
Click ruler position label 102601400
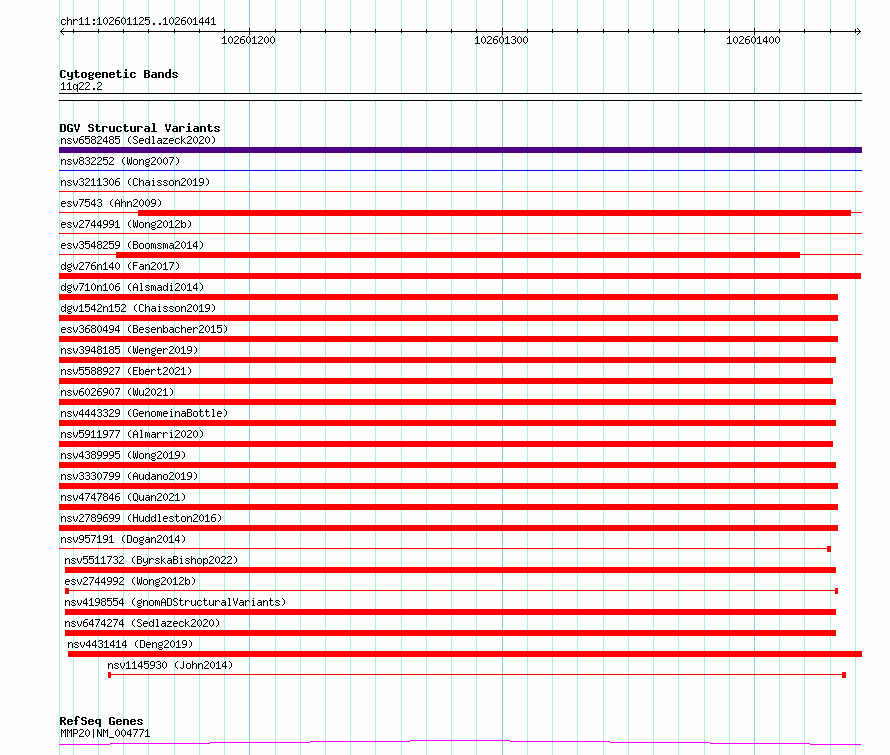pos(753,40)
